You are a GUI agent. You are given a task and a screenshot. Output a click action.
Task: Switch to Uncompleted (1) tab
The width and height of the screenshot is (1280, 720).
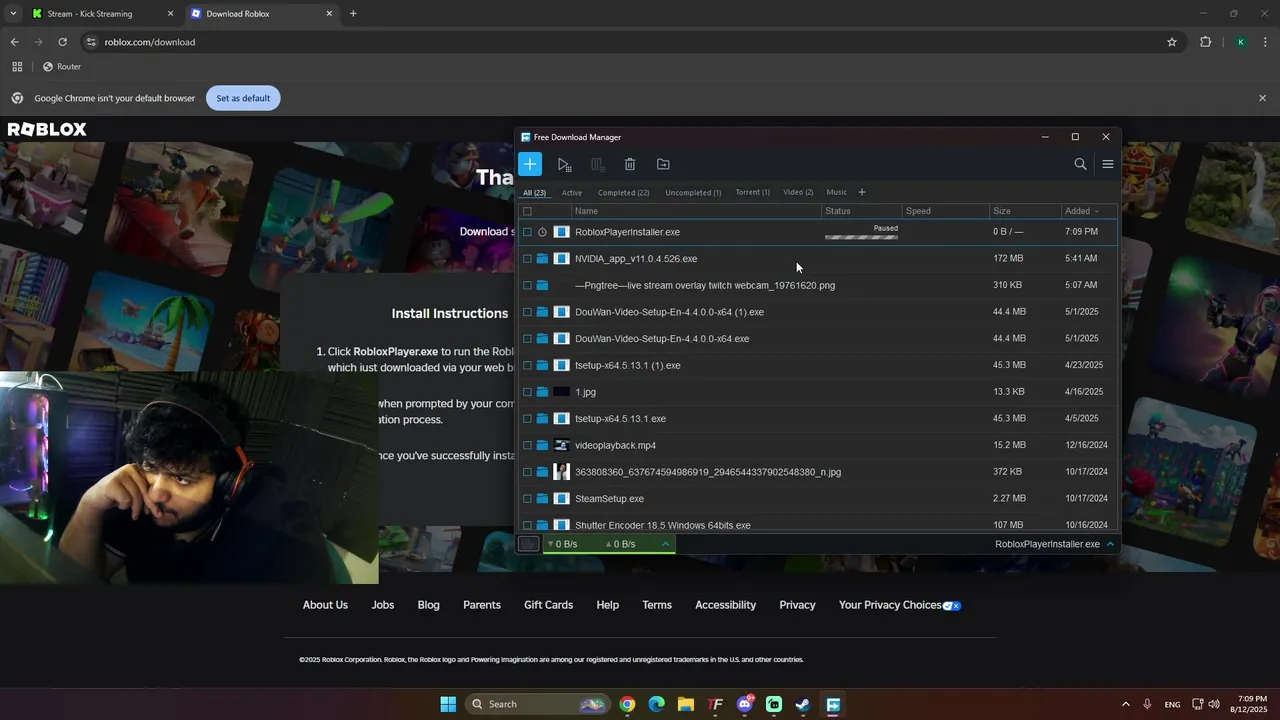pyautogui.click(x=693, y=192)
